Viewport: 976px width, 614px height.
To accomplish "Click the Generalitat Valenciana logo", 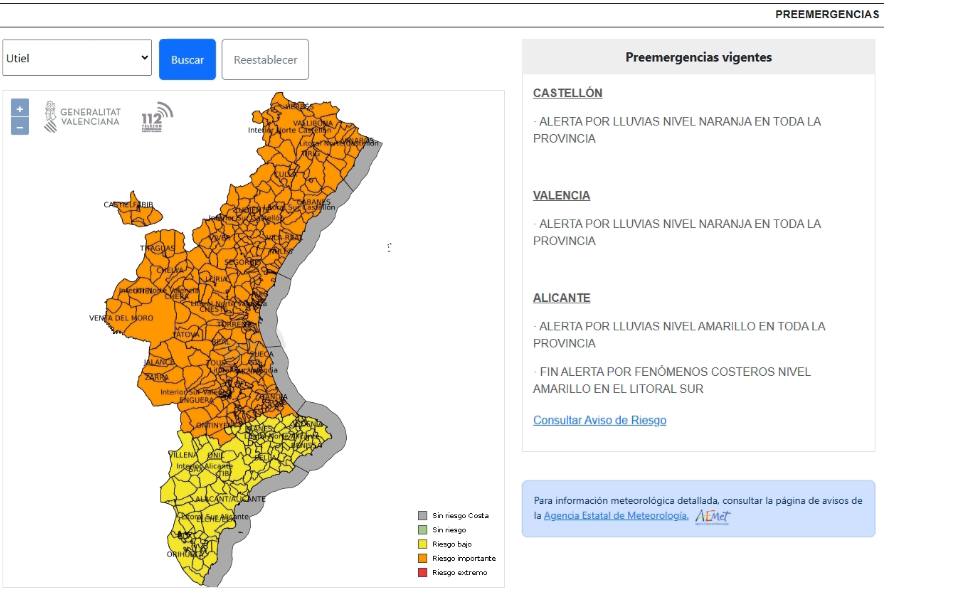I will [x=83, y=117].
